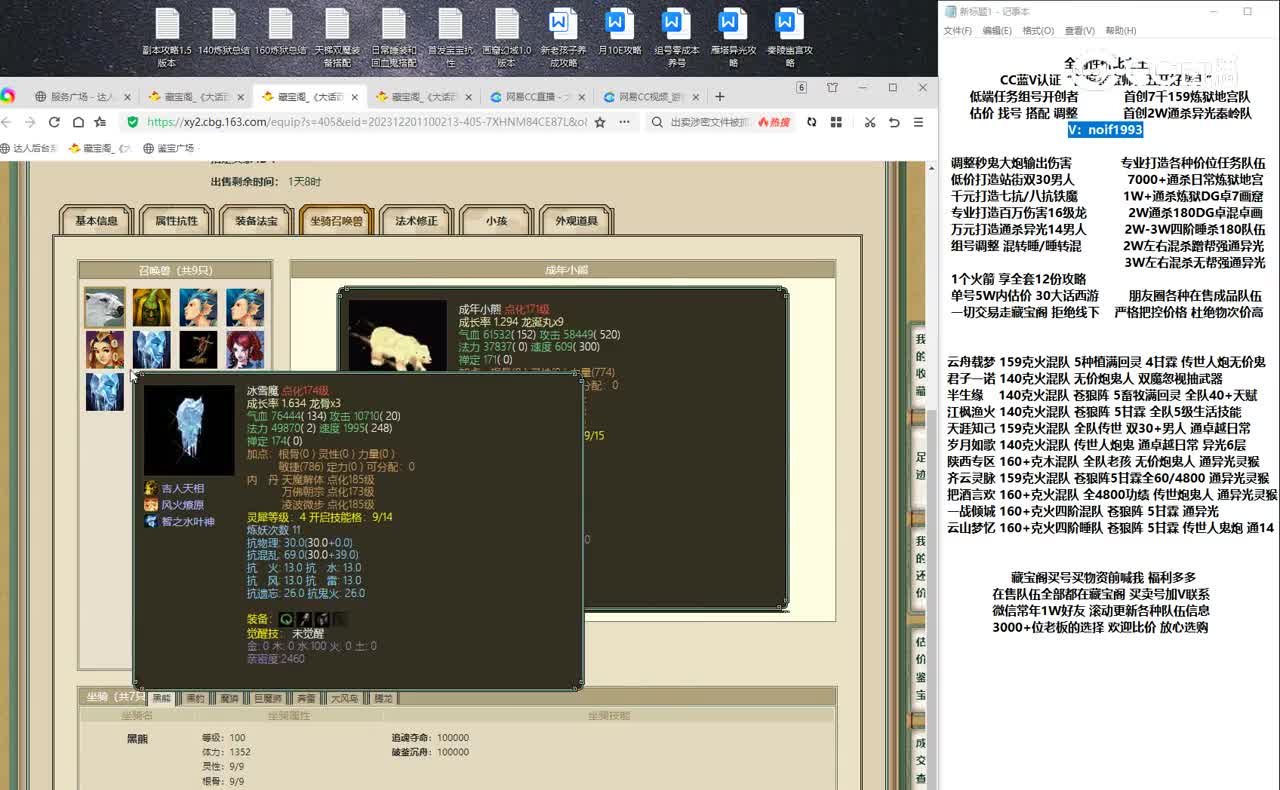Select the 黑熊 mount tab
The image size is (1280, 790).
162,698
